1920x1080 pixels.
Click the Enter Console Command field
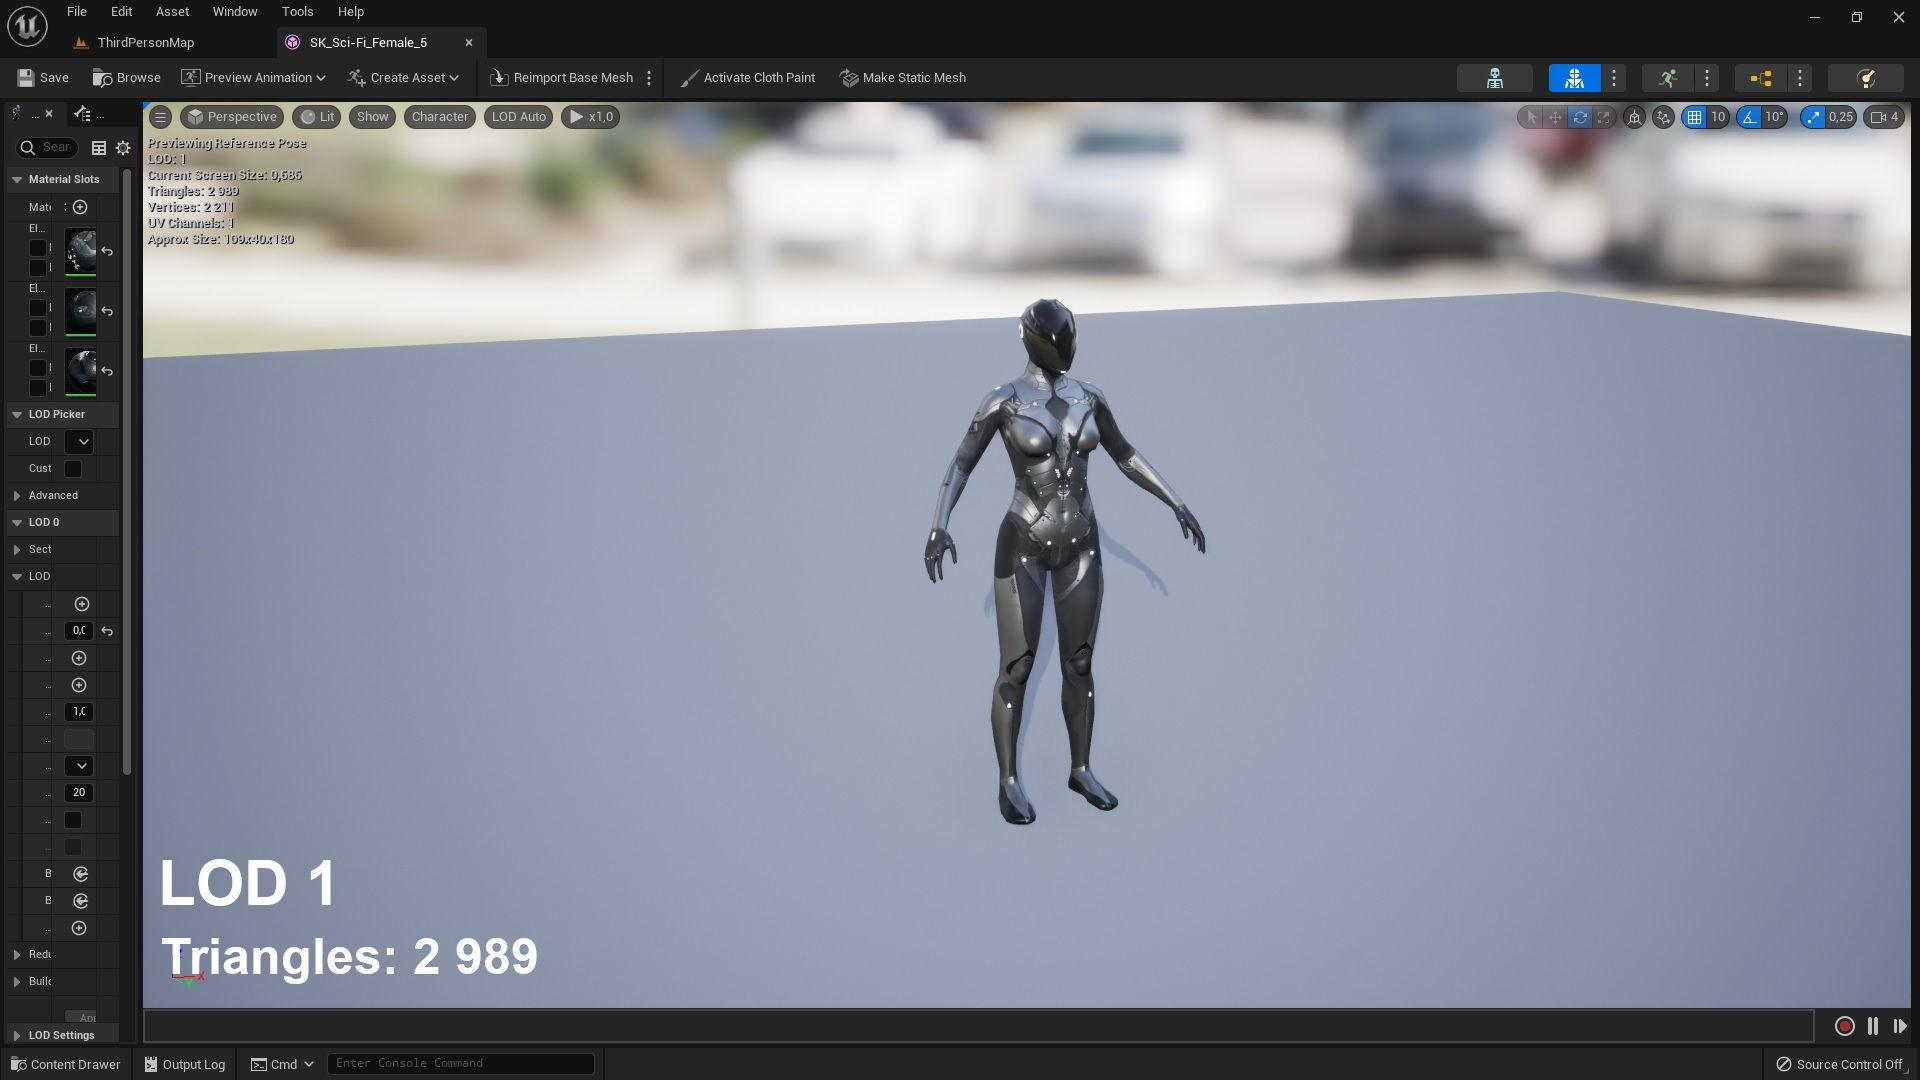point(461,1064)
